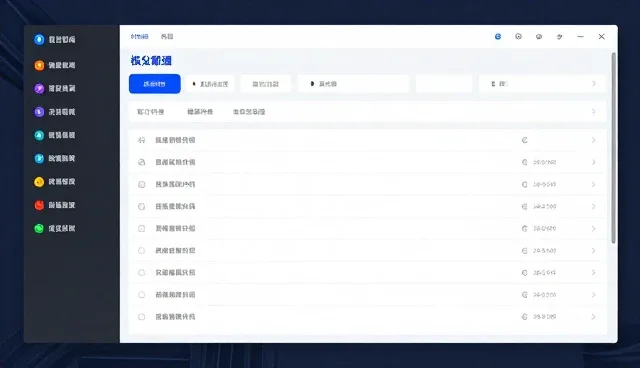Click the clock icon in the third list row
This screenshot has height=368, width=640.
525,184
